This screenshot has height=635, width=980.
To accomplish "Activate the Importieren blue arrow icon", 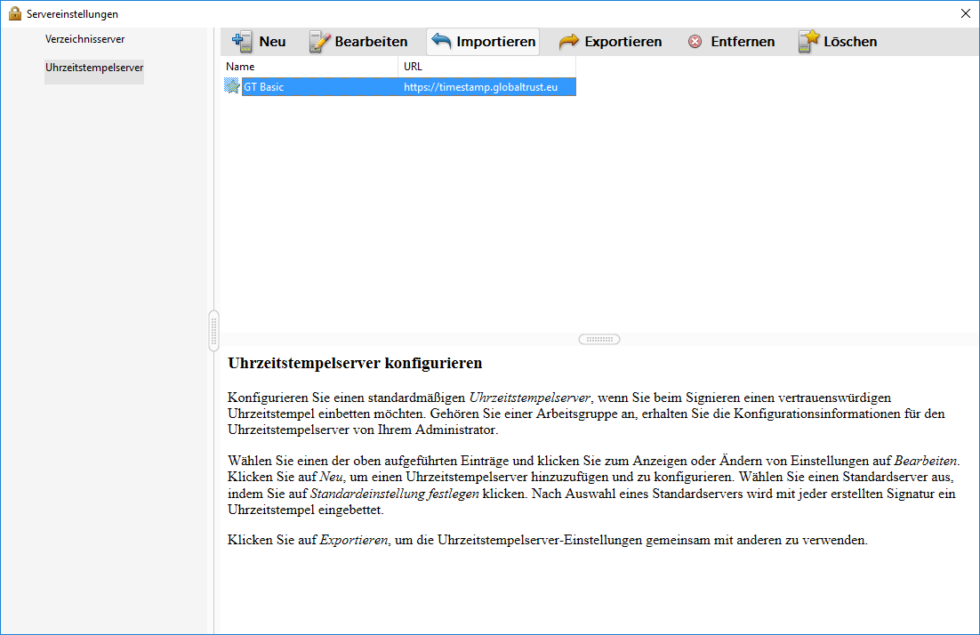I will pos(441,41).
